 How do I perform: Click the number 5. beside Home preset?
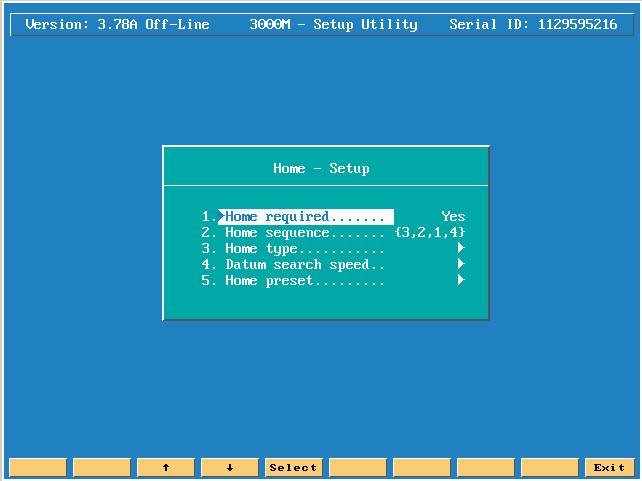[x=209, y=280]
